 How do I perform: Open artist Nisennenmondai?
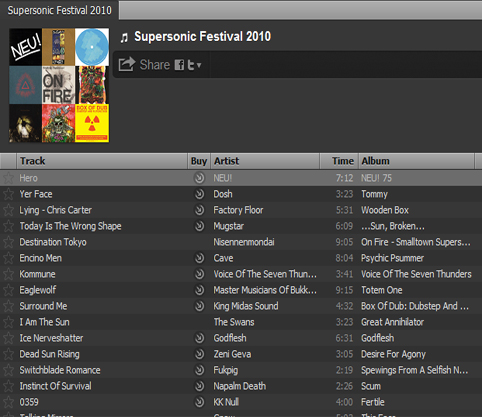click(244, 242)
